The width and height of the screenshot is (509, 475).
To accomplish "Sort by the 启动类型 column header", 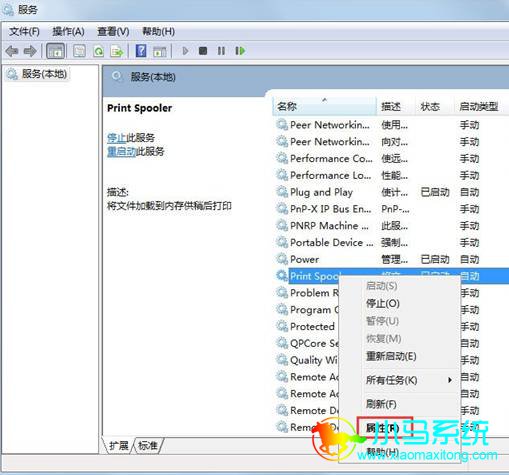I will pos(481,106).
